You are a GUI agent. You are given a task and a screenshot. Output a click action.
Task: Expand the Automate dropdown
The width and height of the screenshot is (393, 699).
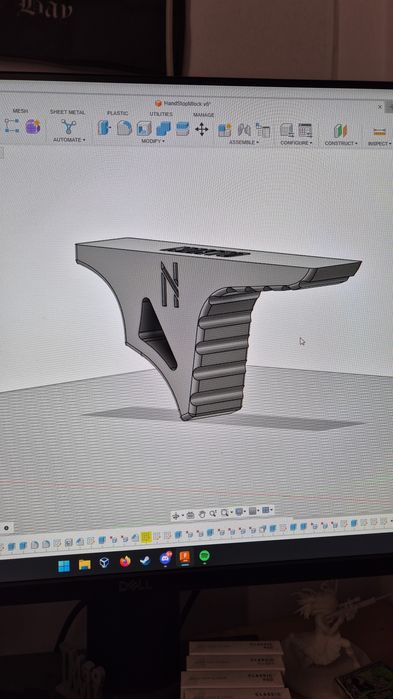tap(69, 140)
